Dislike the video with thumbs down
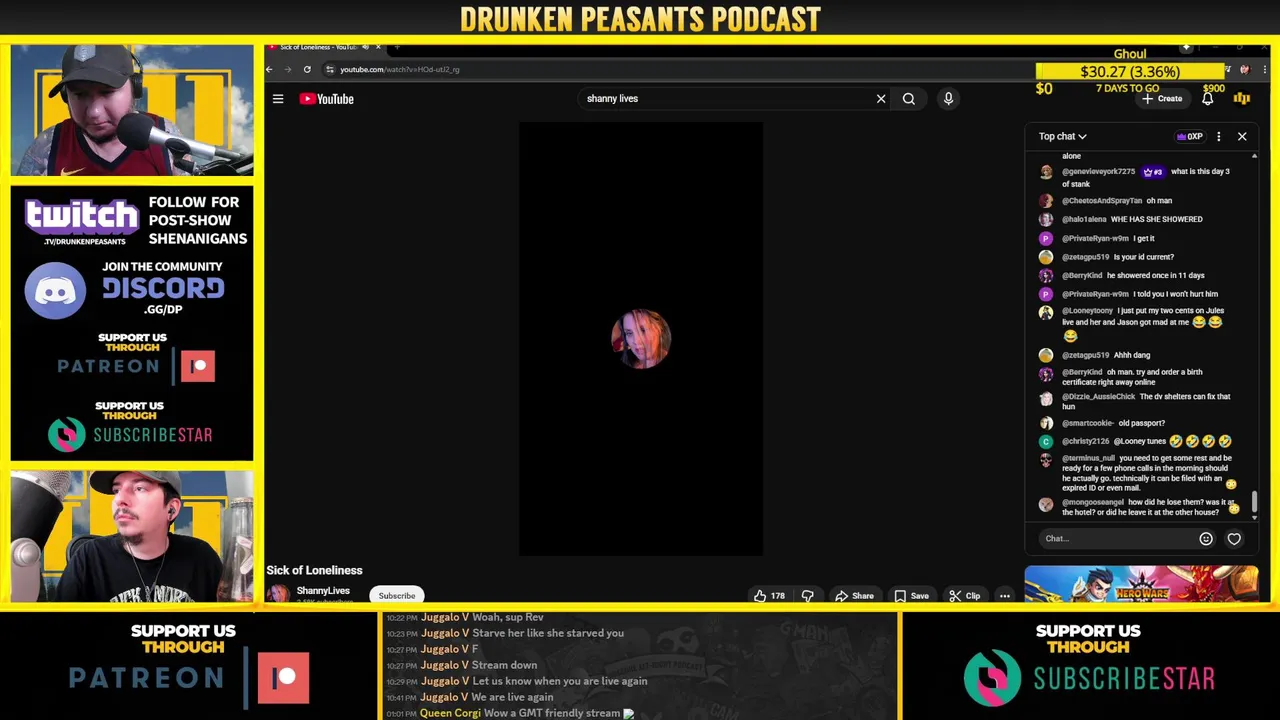This screenshot has height=720, width=1280. (x=807, y=596)
